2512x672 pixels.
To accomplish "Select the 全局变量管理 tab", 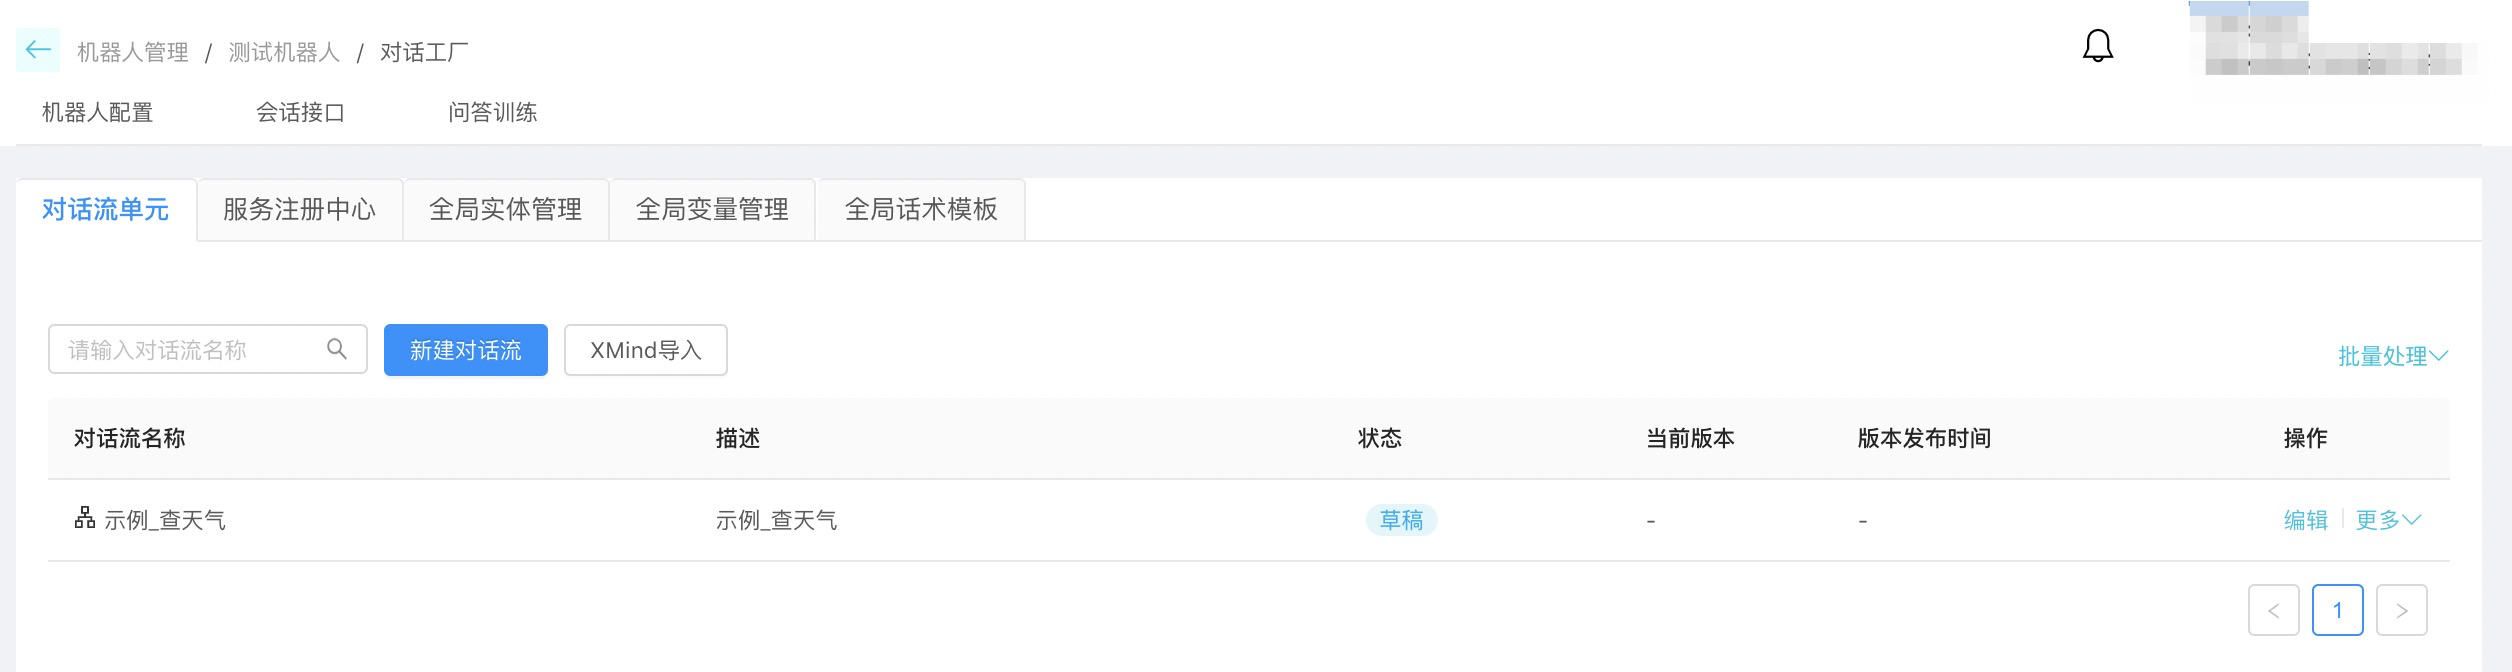I will [713, 209].
